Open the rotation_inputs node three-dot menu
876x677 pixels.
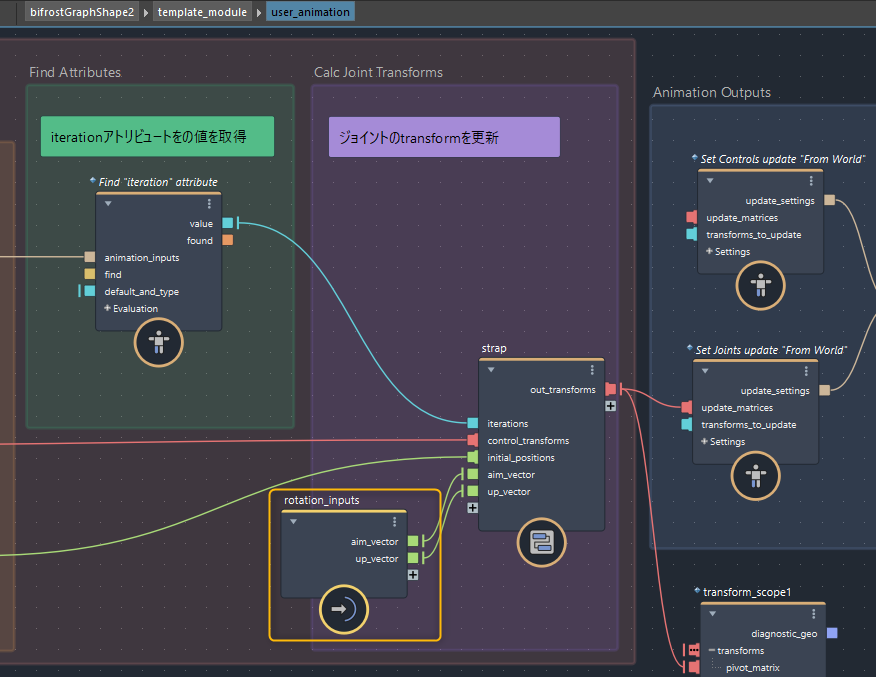[395, 521]
